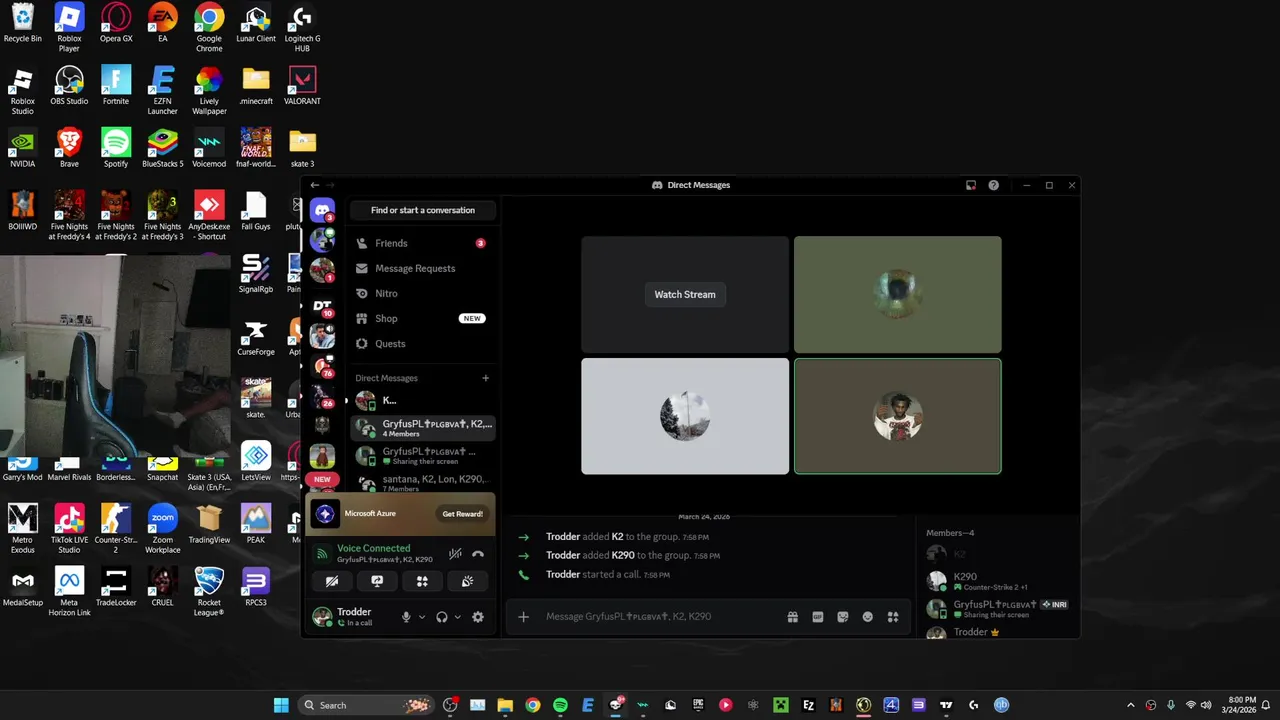1280x720 pixels.
Task: Open the santana, K2, Lon, K290 group DM
Action: (x=422, y=483)
